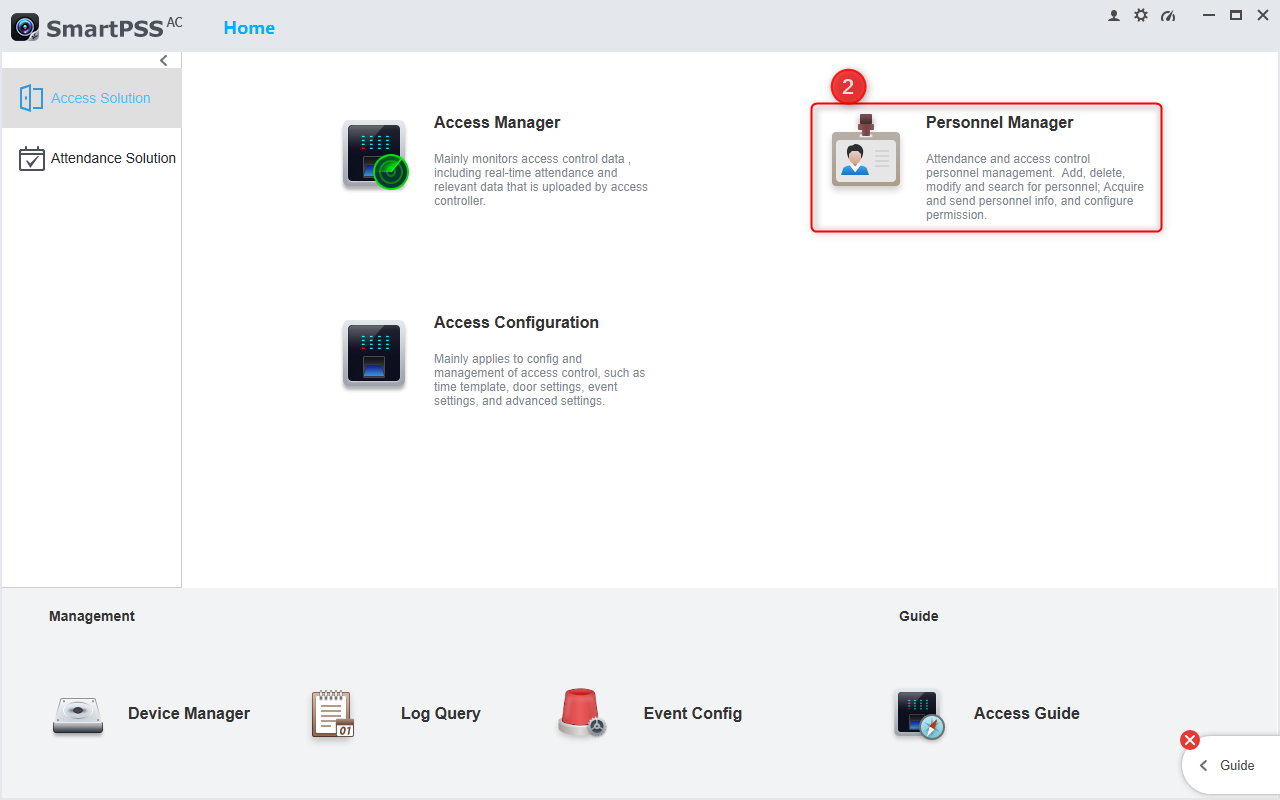Minimize the SmartPSS window

1211,16
